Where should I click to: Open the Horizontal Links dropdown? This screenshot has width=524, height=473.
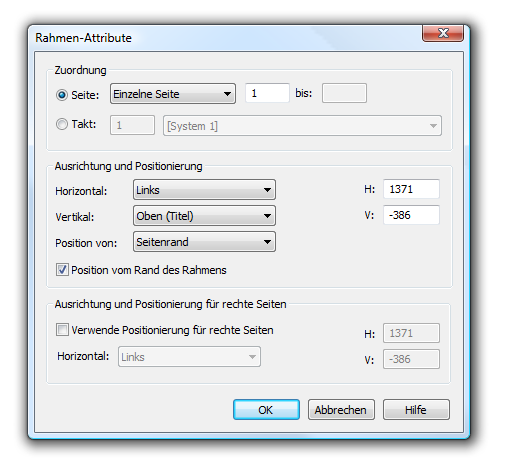204,190
